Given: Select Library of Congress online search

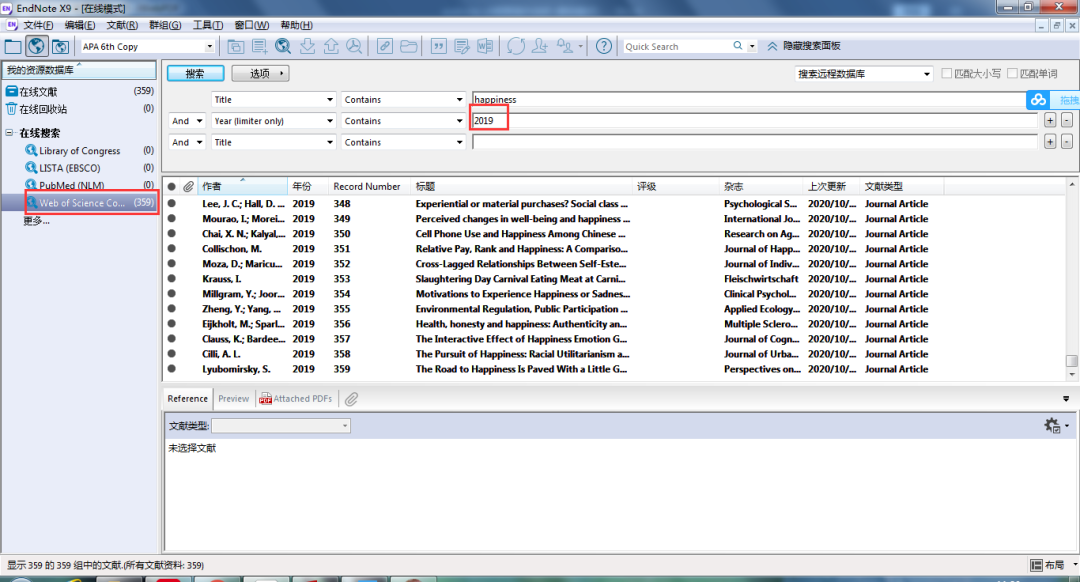Looking at the screenshot, I should [x=79, y=151].
